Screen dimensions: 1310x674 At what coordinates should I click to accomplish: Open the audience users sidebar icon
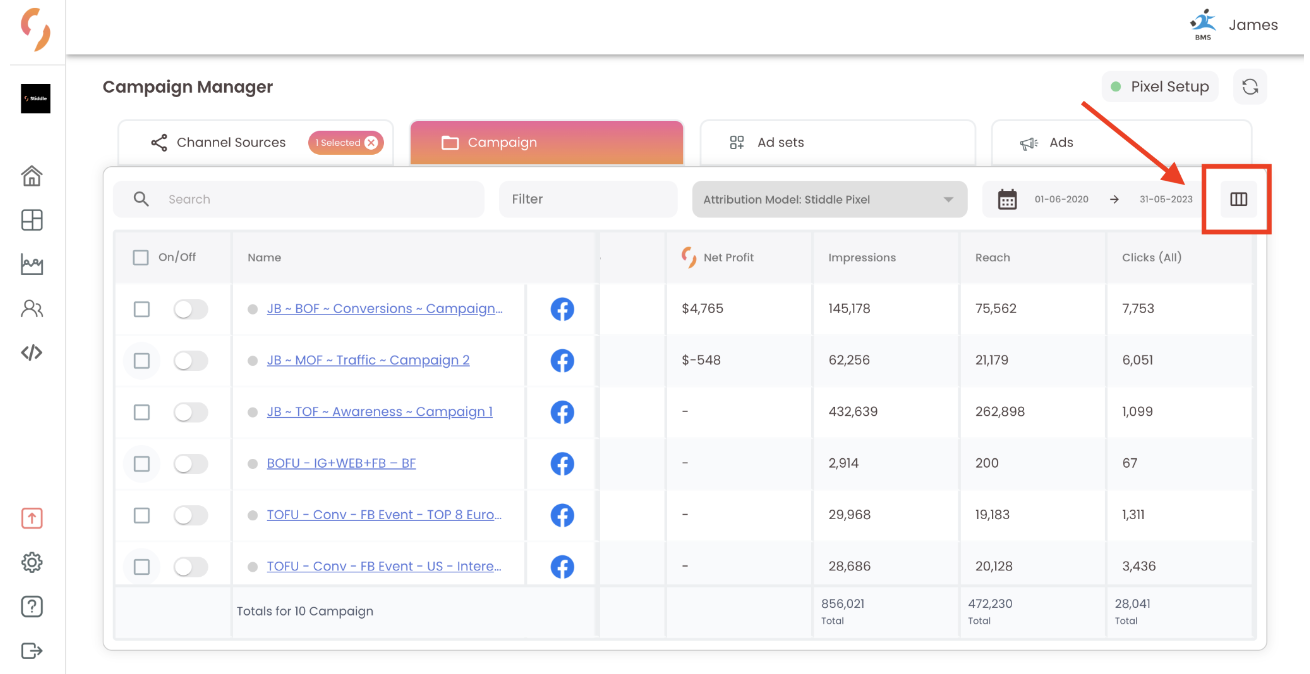[32, 308]
